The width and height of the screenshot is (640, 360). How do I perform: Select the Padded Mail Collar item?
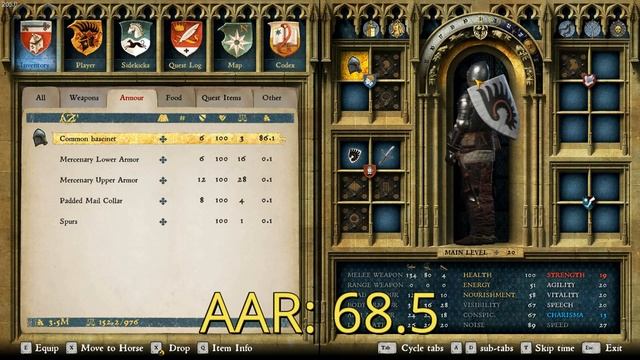click(91, 201)
